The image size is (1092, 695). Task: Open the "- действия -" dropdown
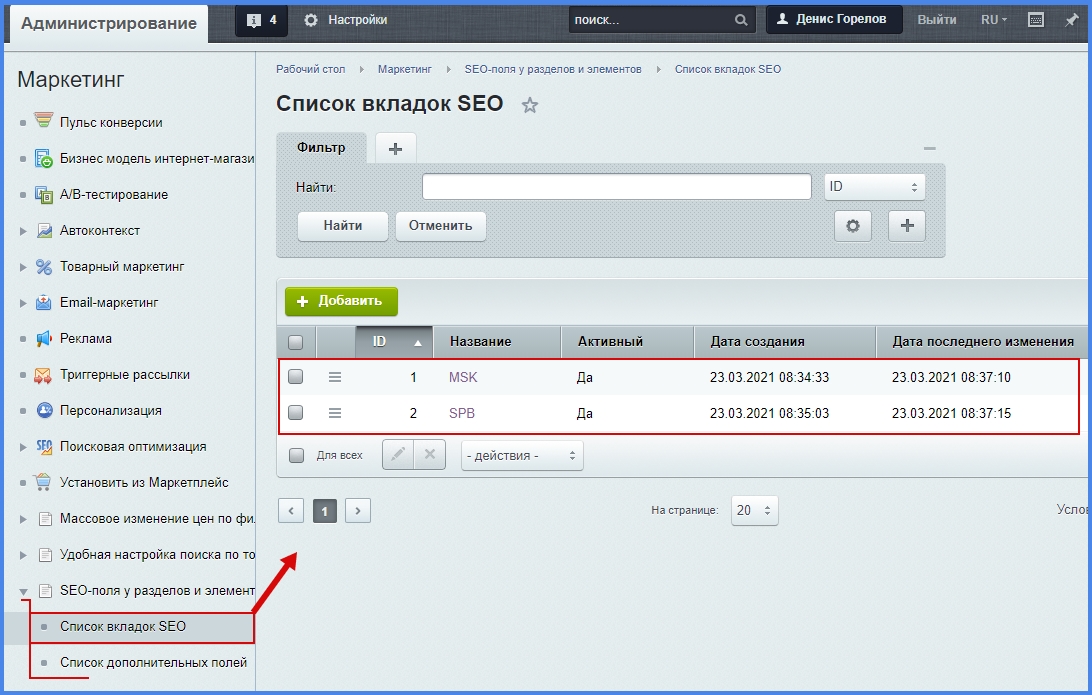[522, 455]
